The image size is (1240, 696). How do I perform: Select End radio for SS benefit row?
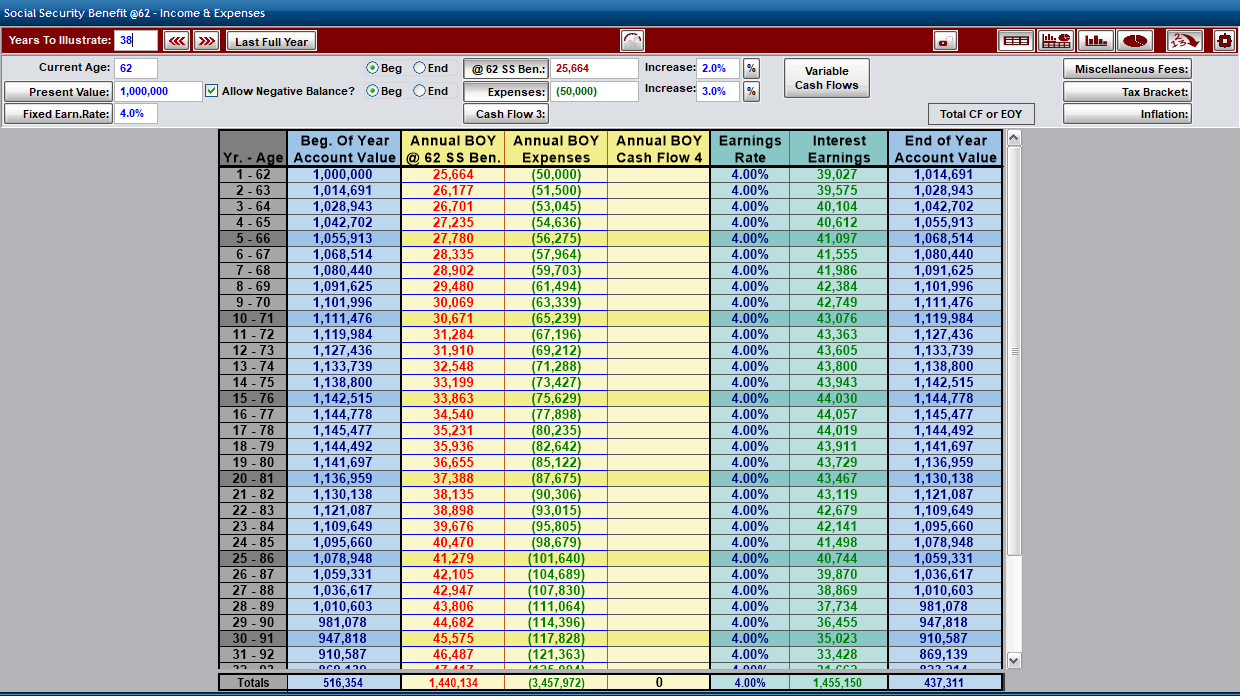coord(419,68)
